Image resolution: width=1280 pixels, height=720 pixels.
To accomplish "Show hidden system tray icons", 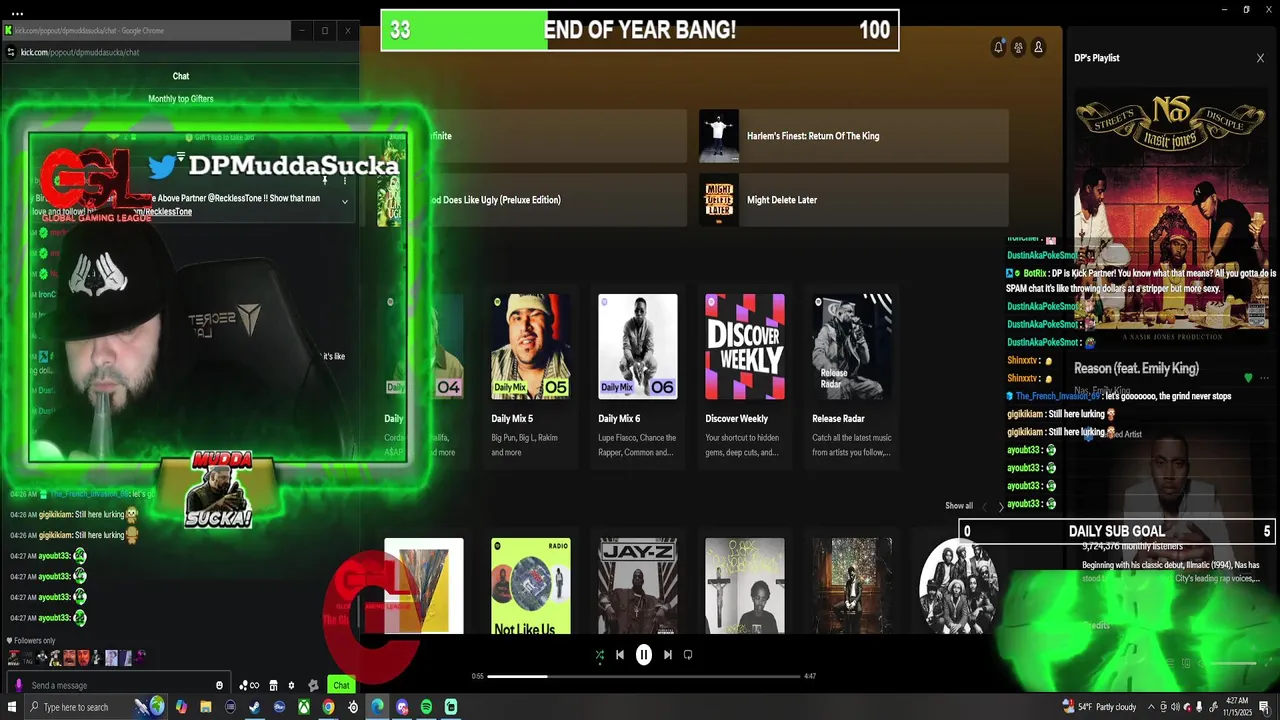I will 1150,707.
